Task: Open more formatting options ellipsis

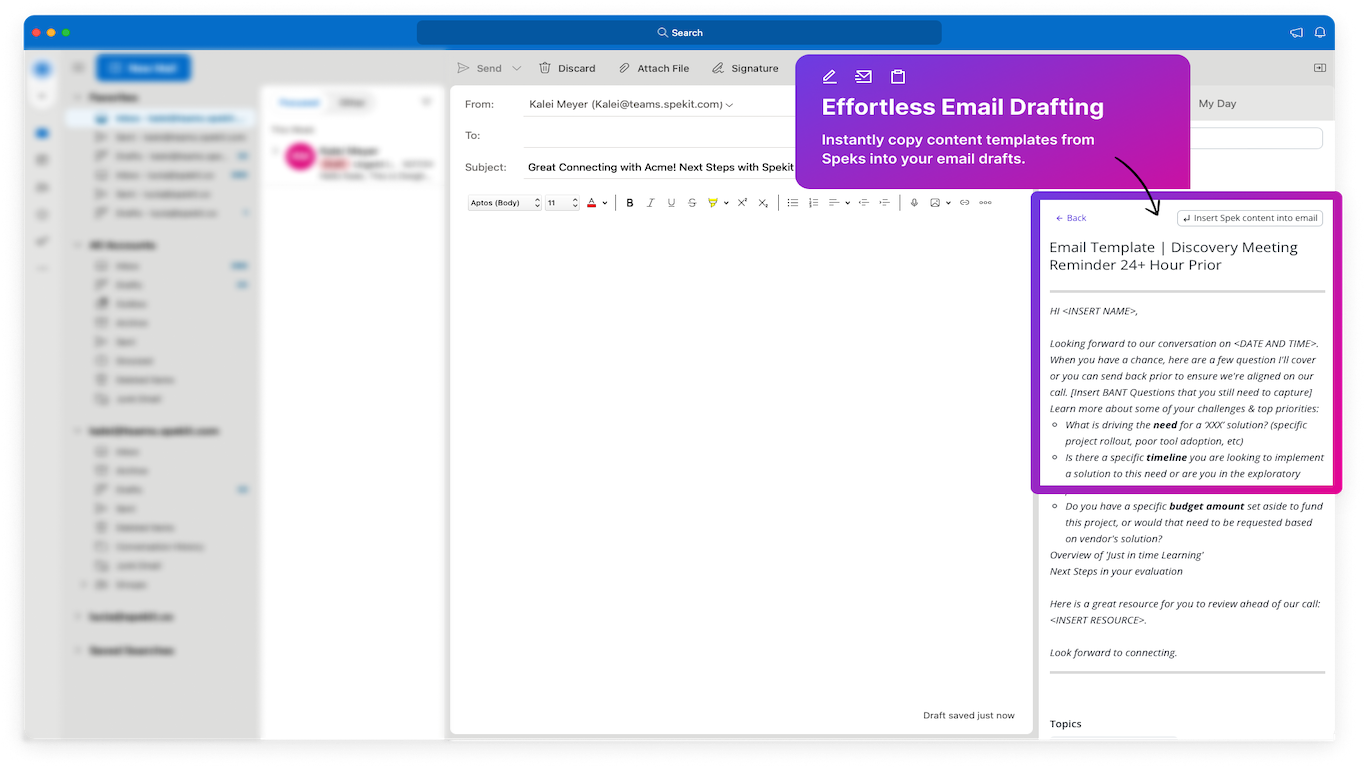Action: point(985,203)
